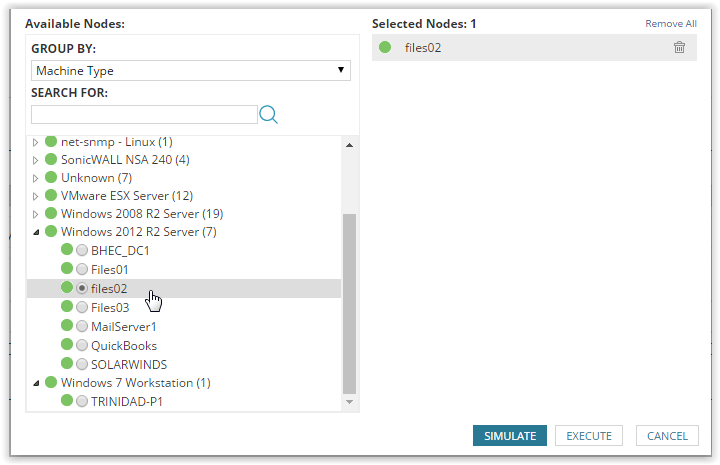Click the Unknown (7) tree label
Image resolution: width=720 pixels, height=465 pixels.
click(x=96, y=178)
